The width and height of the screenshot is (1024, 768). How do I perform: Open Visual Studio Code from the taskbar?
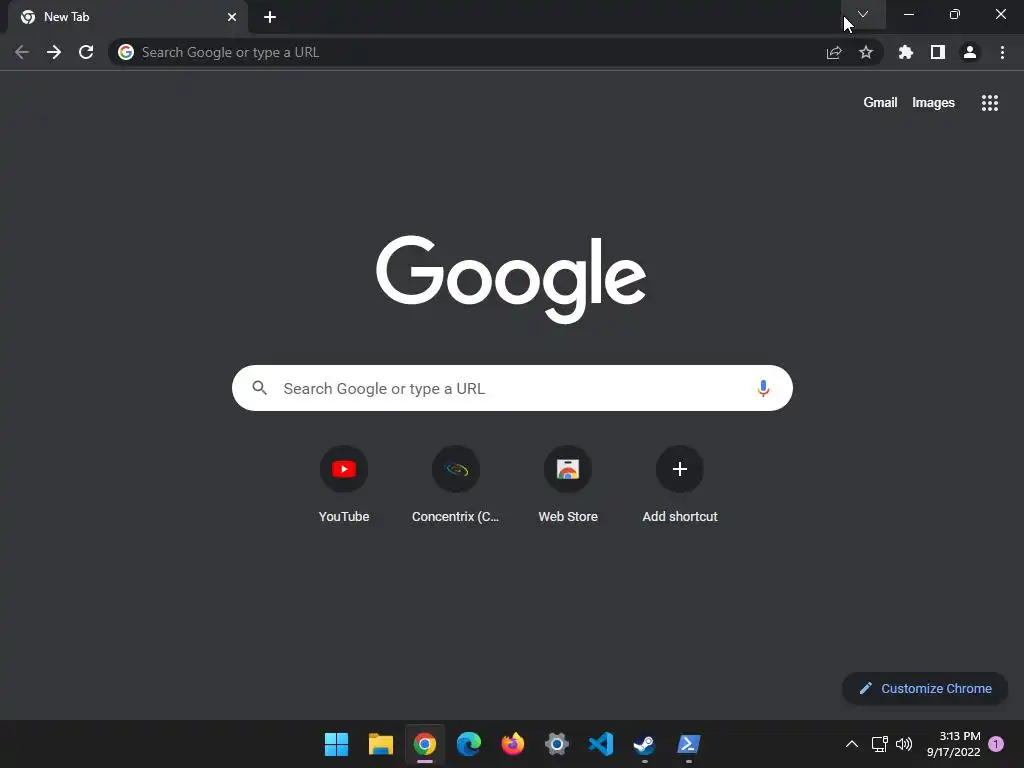[601, 744]
